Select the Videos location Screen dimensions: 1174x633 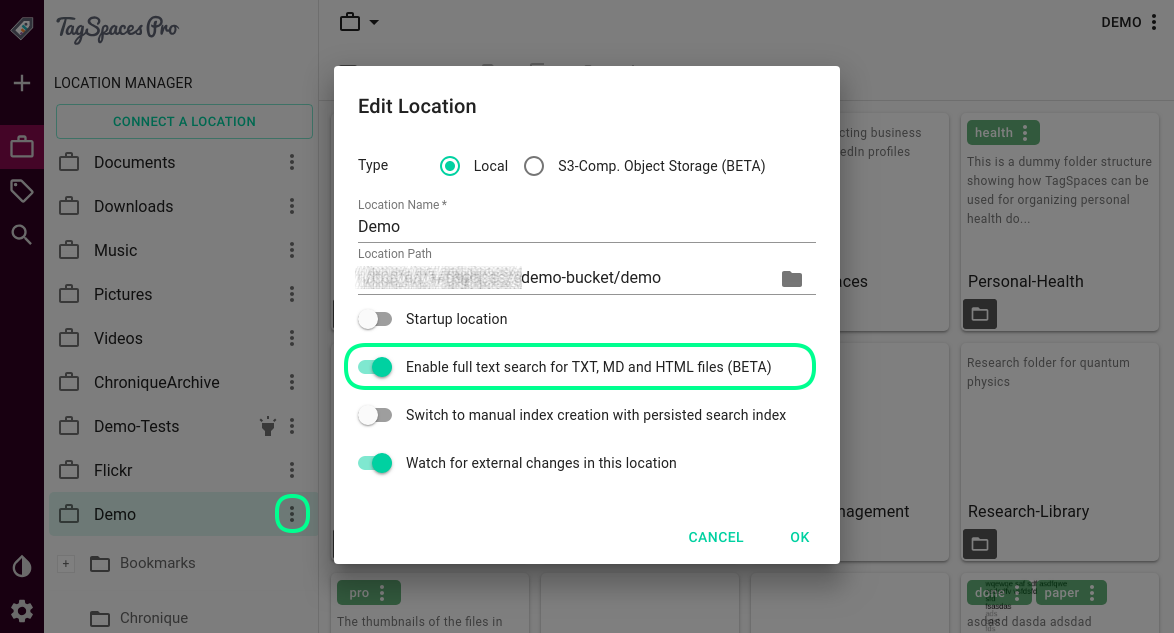[x=118, y=338]
